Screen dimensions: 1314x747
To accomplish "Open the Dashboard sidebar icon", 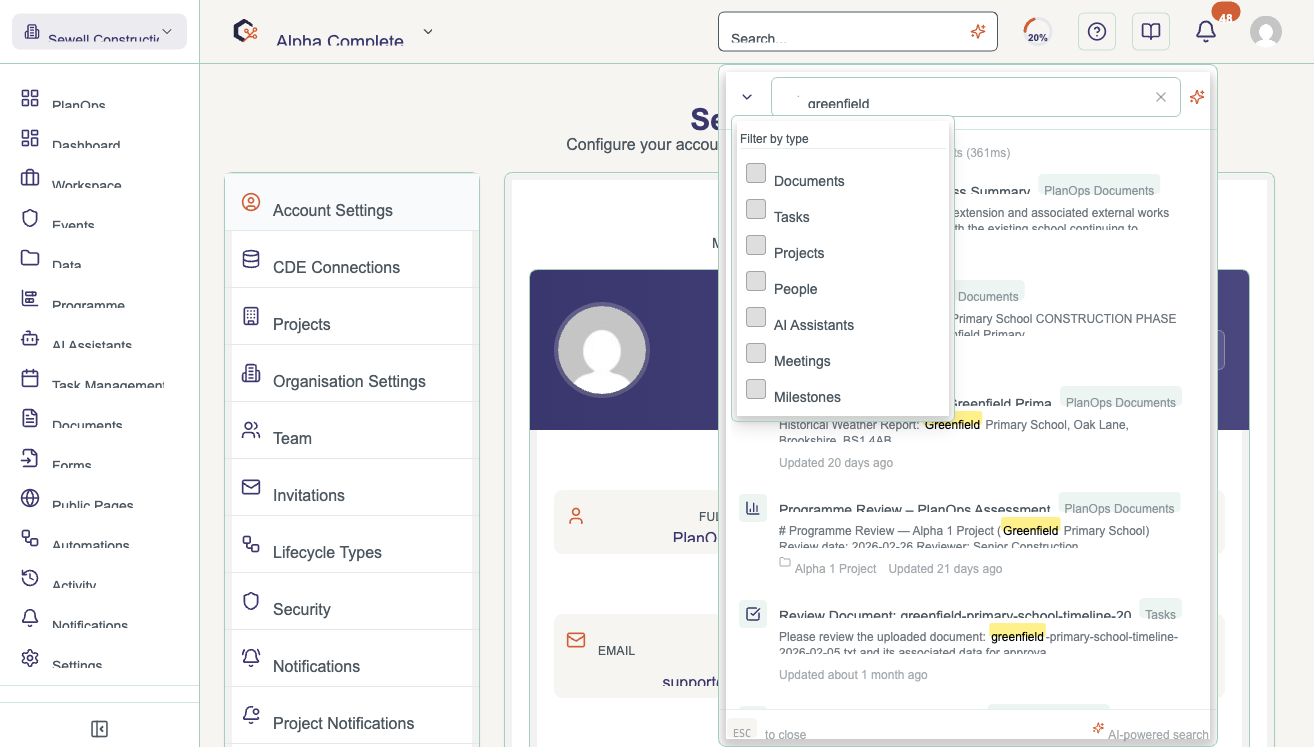I will tap(30, 138).
